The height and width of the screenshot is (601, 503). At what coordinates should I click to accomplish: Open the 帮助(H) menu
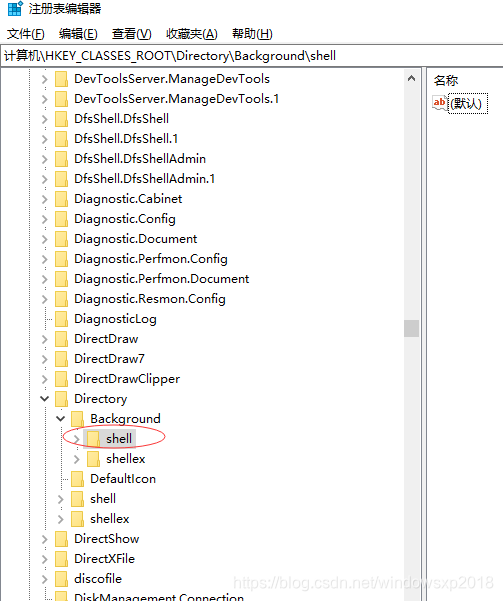pyautogui.click(x=252, y=34)
